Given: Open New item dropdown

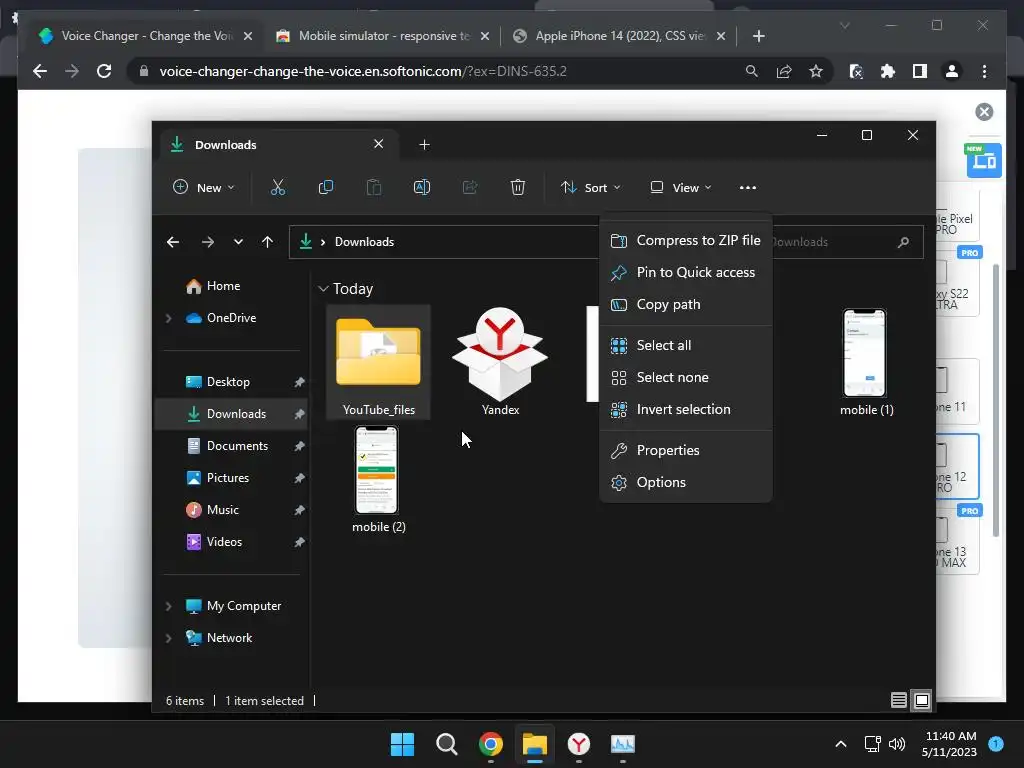Looking at the screenshot, I should click(x=203, y=187).
